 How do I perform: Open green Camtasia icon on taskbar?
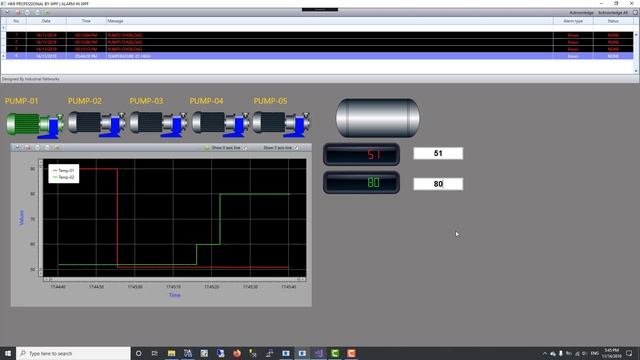pos(335,353)
